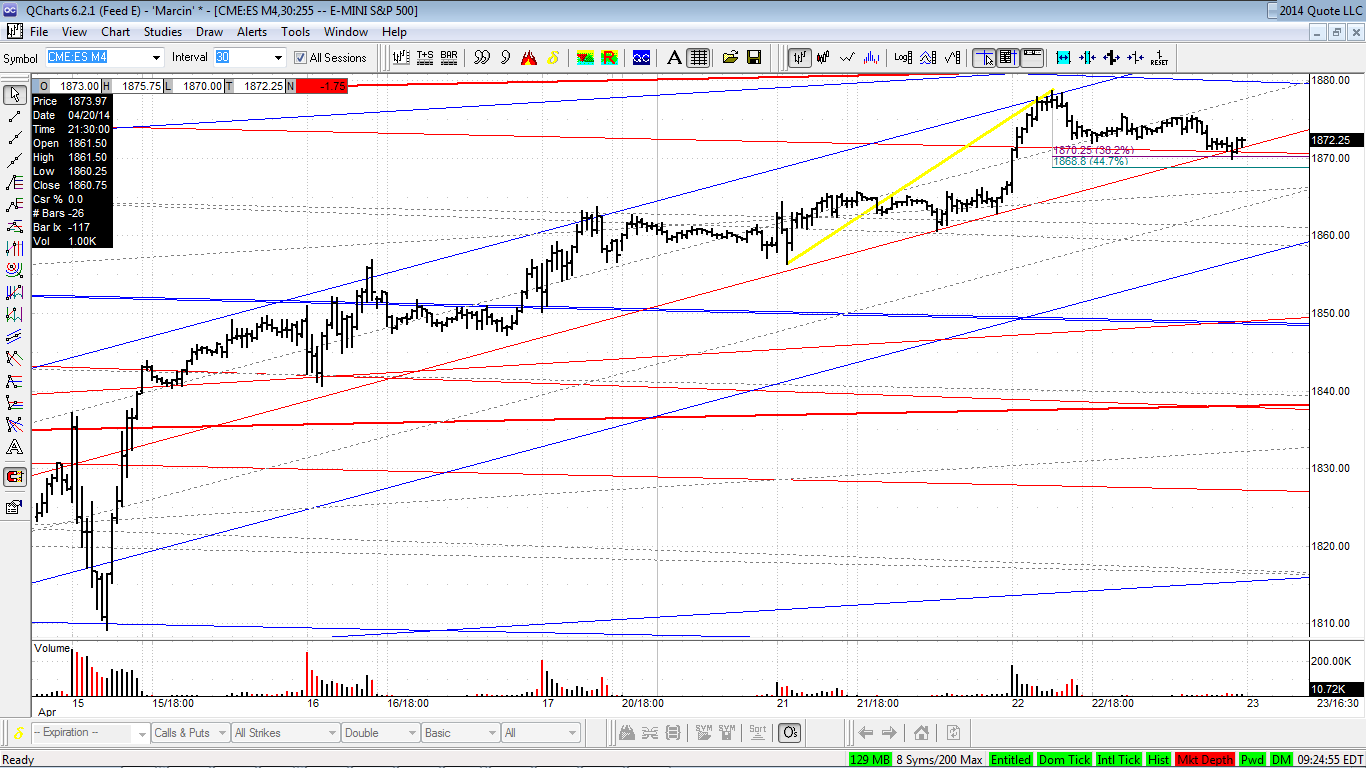1366x768 pixels.
Task: Toggle the Log scale button
Action: point(902,57)
